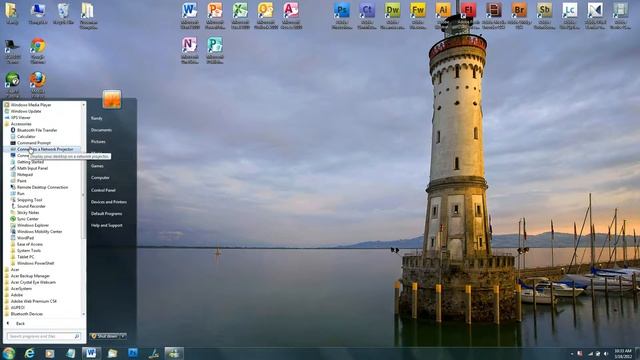Open Calculator in Accessories
This screenshot has width=640, height=360.
tap(26, 136)
